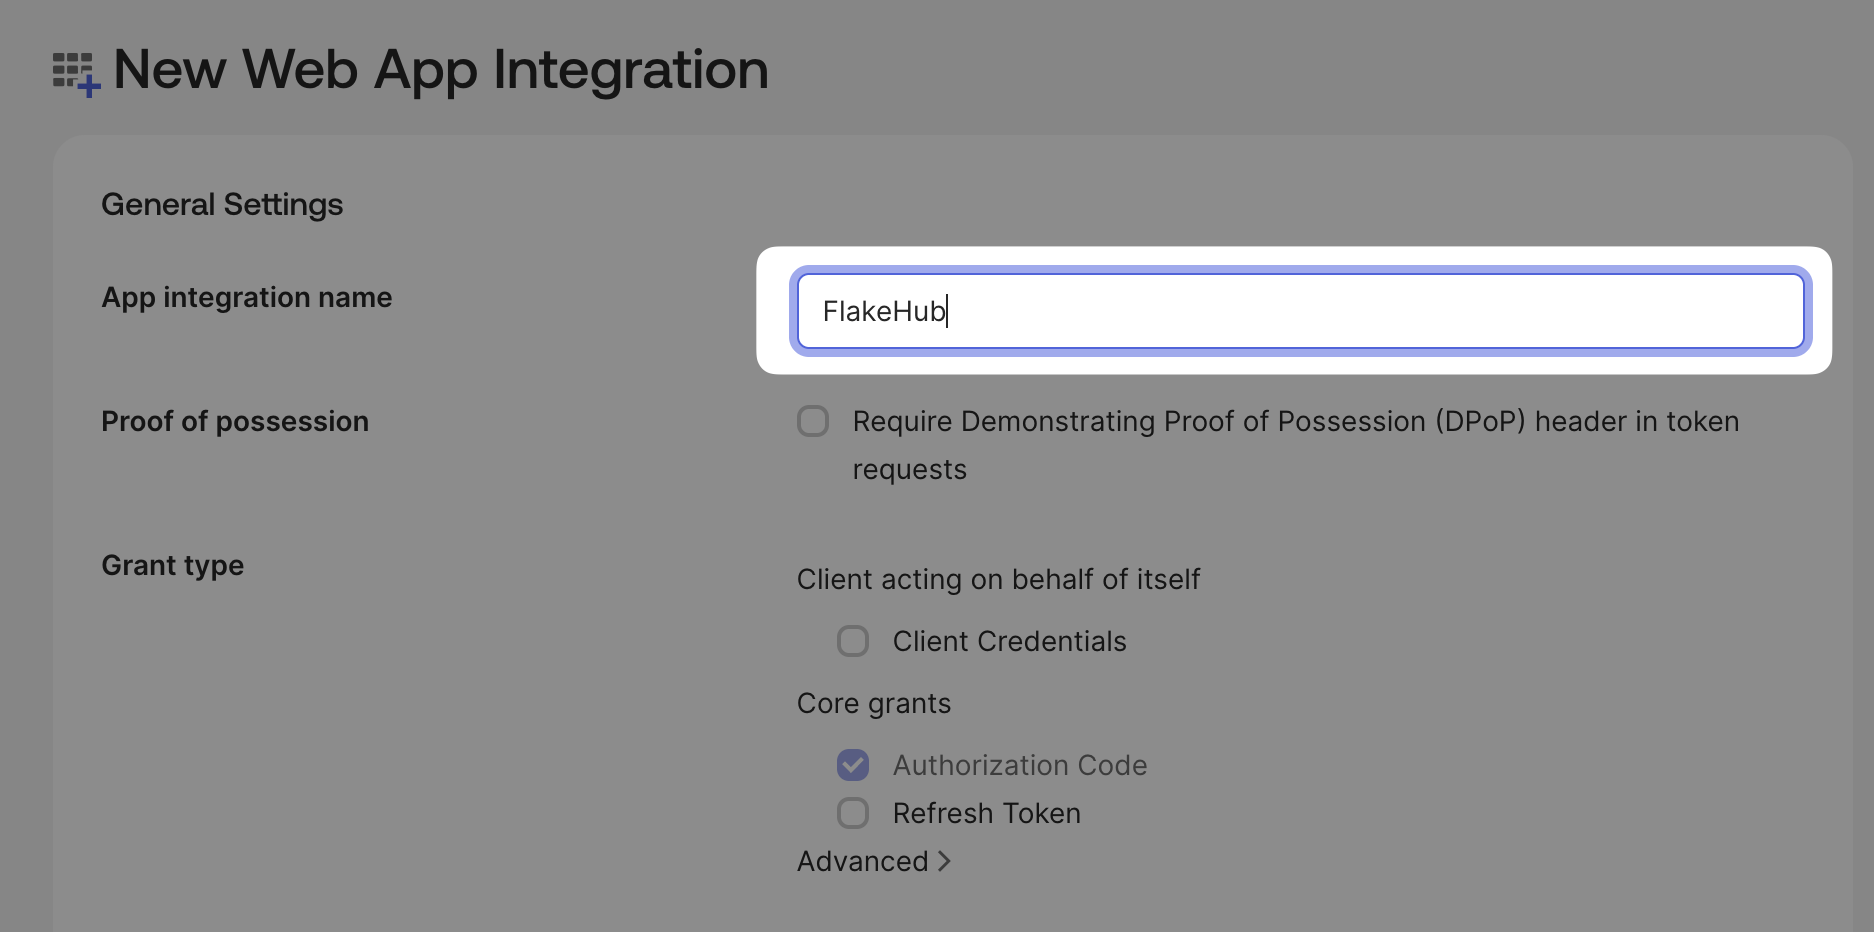Click the Core grants heading
This screenshot has height=932, width=1874.
pos(874,703)
